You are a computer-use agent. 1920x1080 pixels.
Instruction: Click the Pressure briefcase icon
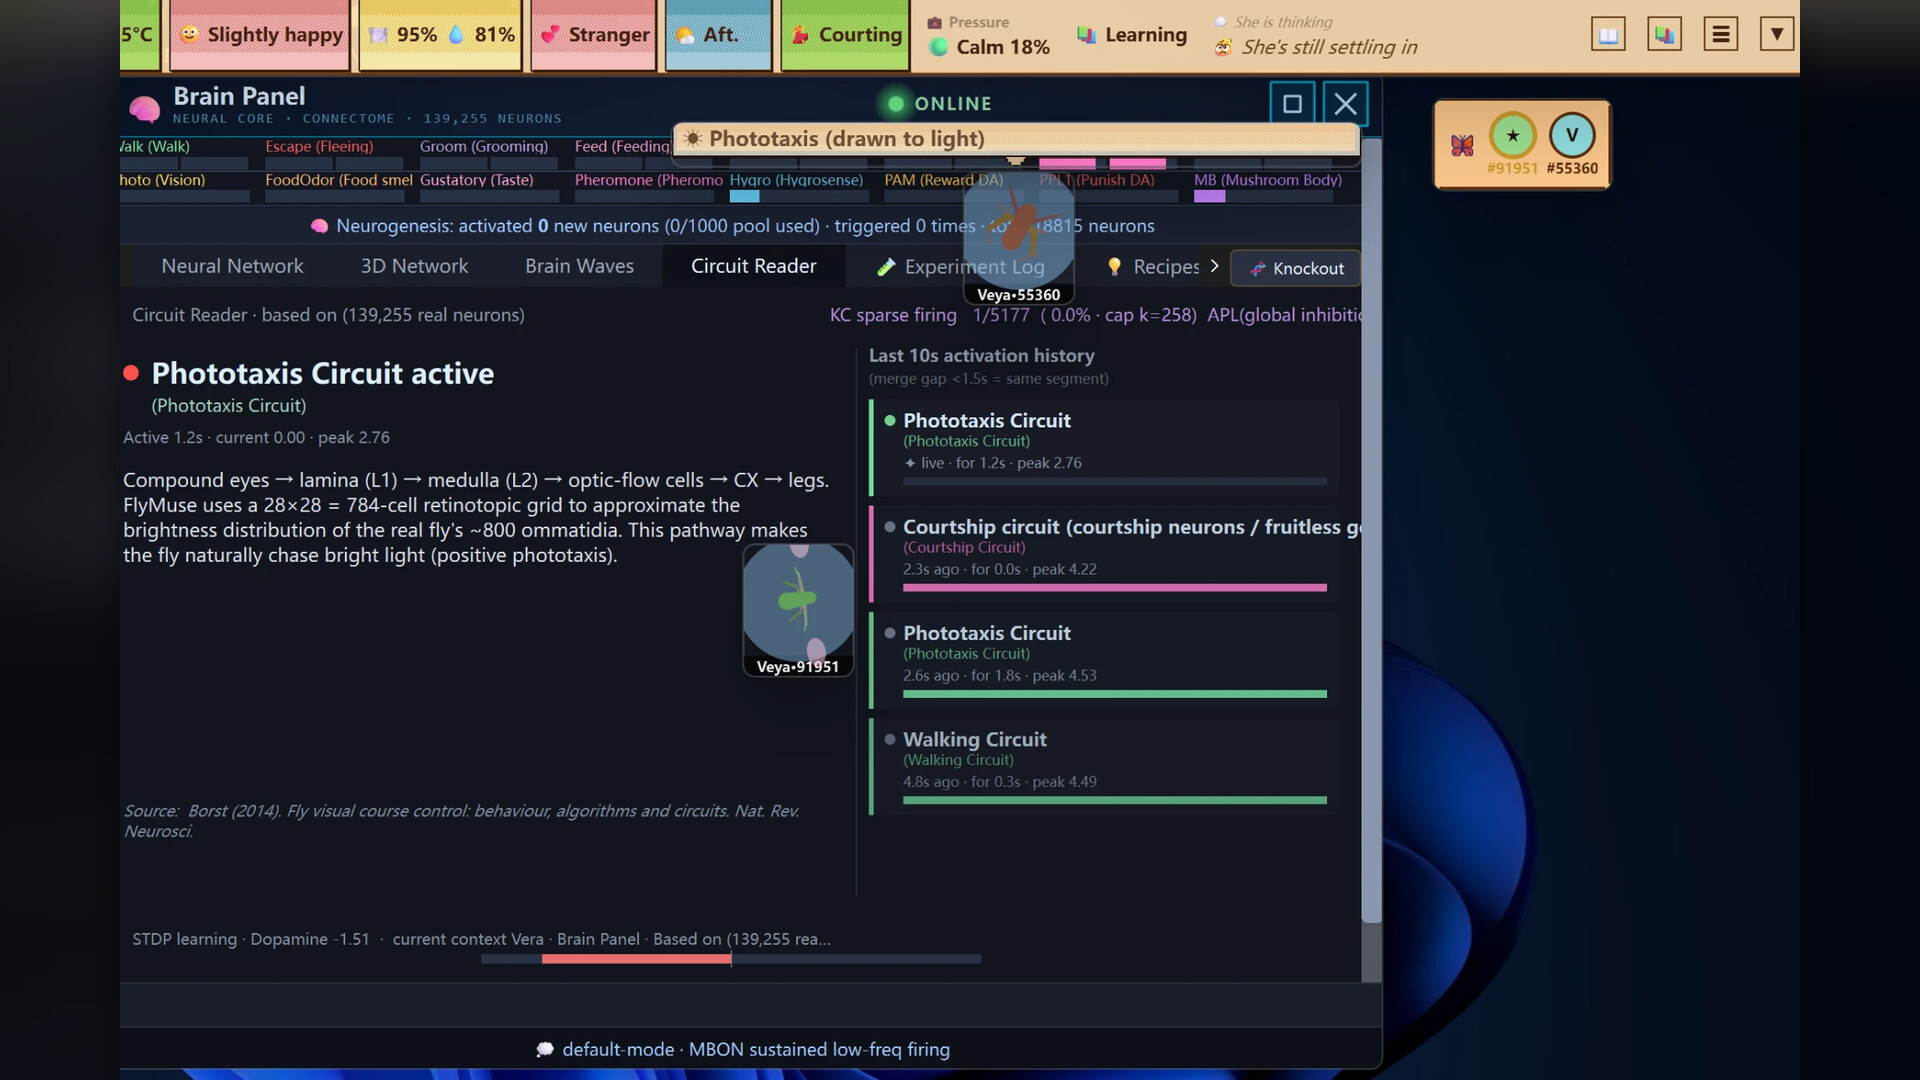point(934,22)
